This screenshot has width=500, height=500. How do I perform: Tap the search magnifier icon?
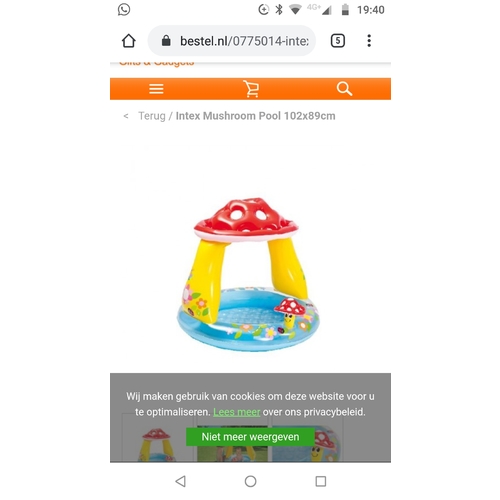344,89
